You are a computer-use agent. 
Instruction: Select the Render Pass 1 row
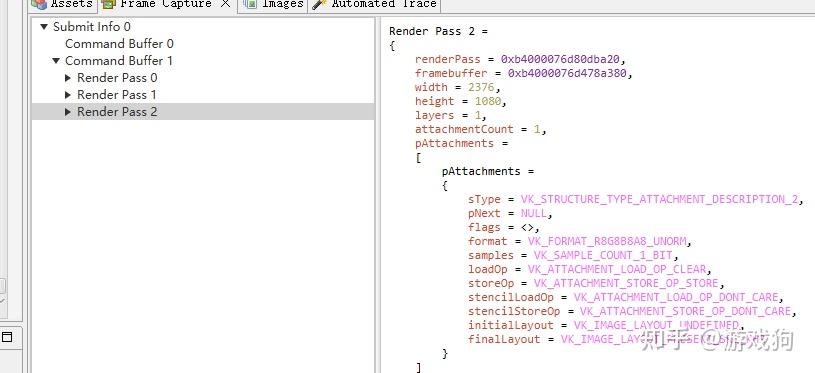(x=203, y=95)
